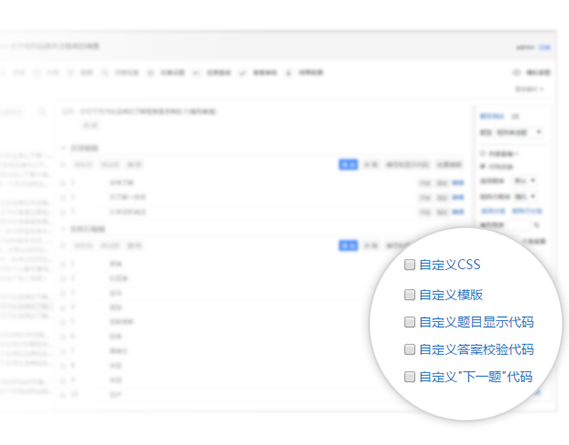The width and height of the screenshot is (569, 445).
Task: Click the funnel filter icon in the toolbar
Action: [70, 73]
